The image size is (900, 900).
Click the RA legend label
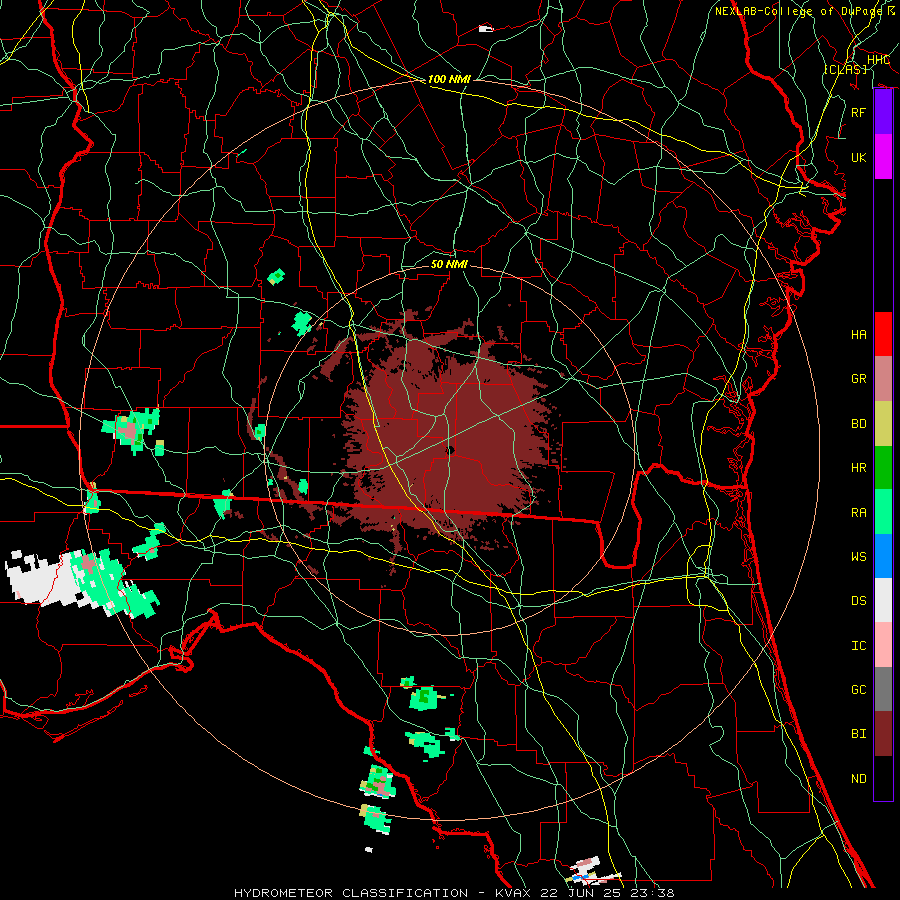point(858,513)
